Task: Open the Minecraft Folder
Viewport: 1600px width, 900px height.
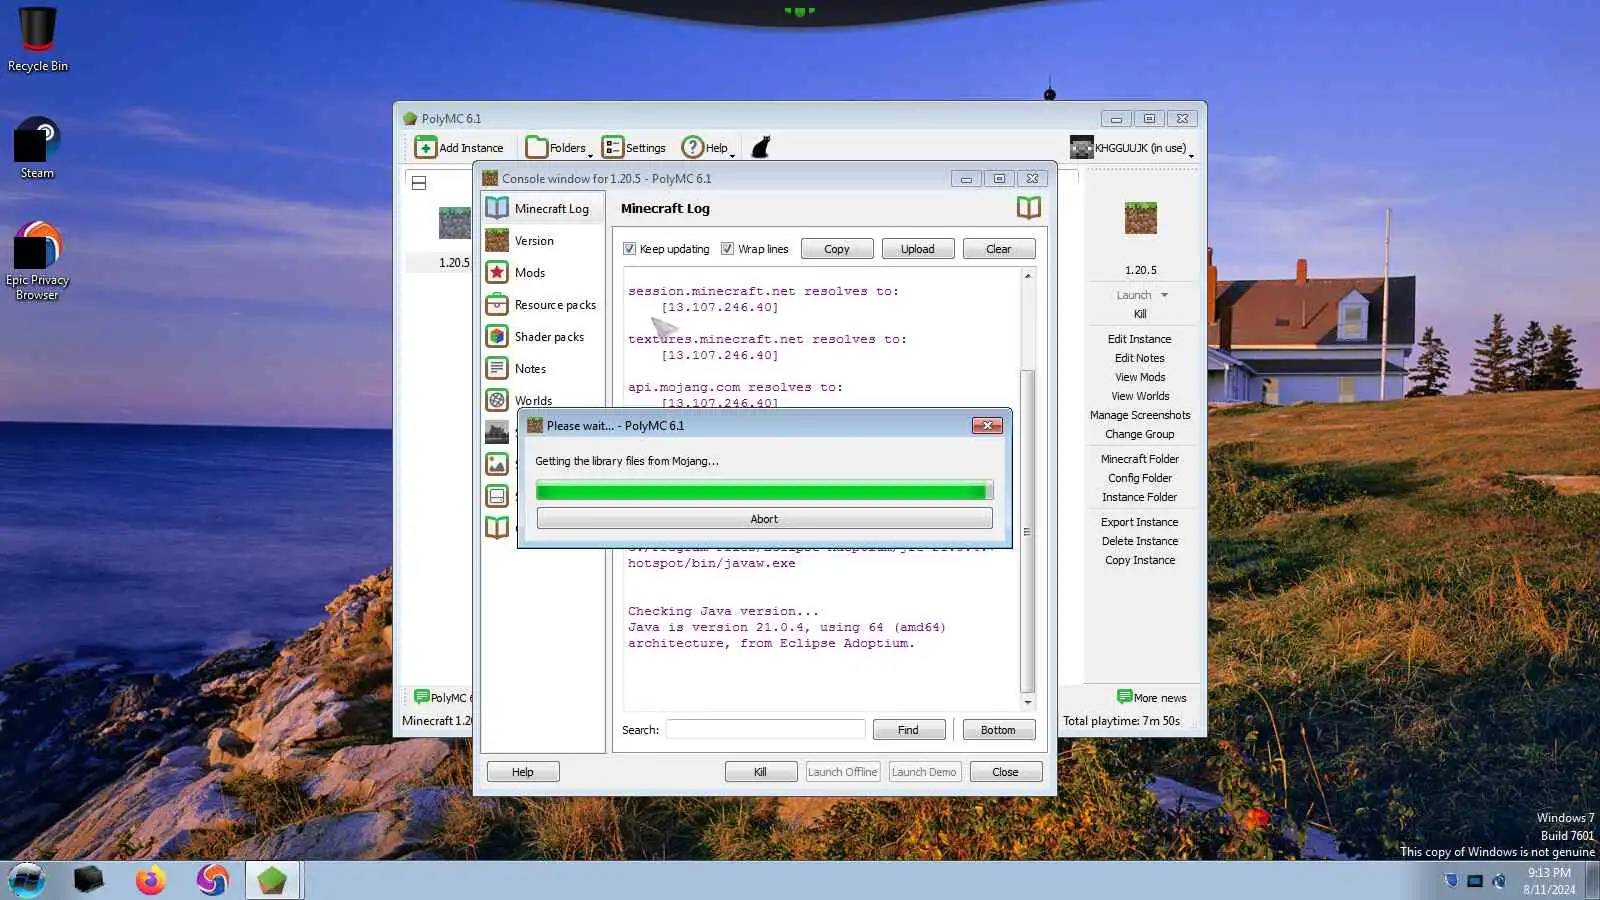Action: pyautogui.click(x=1140, y=459)
